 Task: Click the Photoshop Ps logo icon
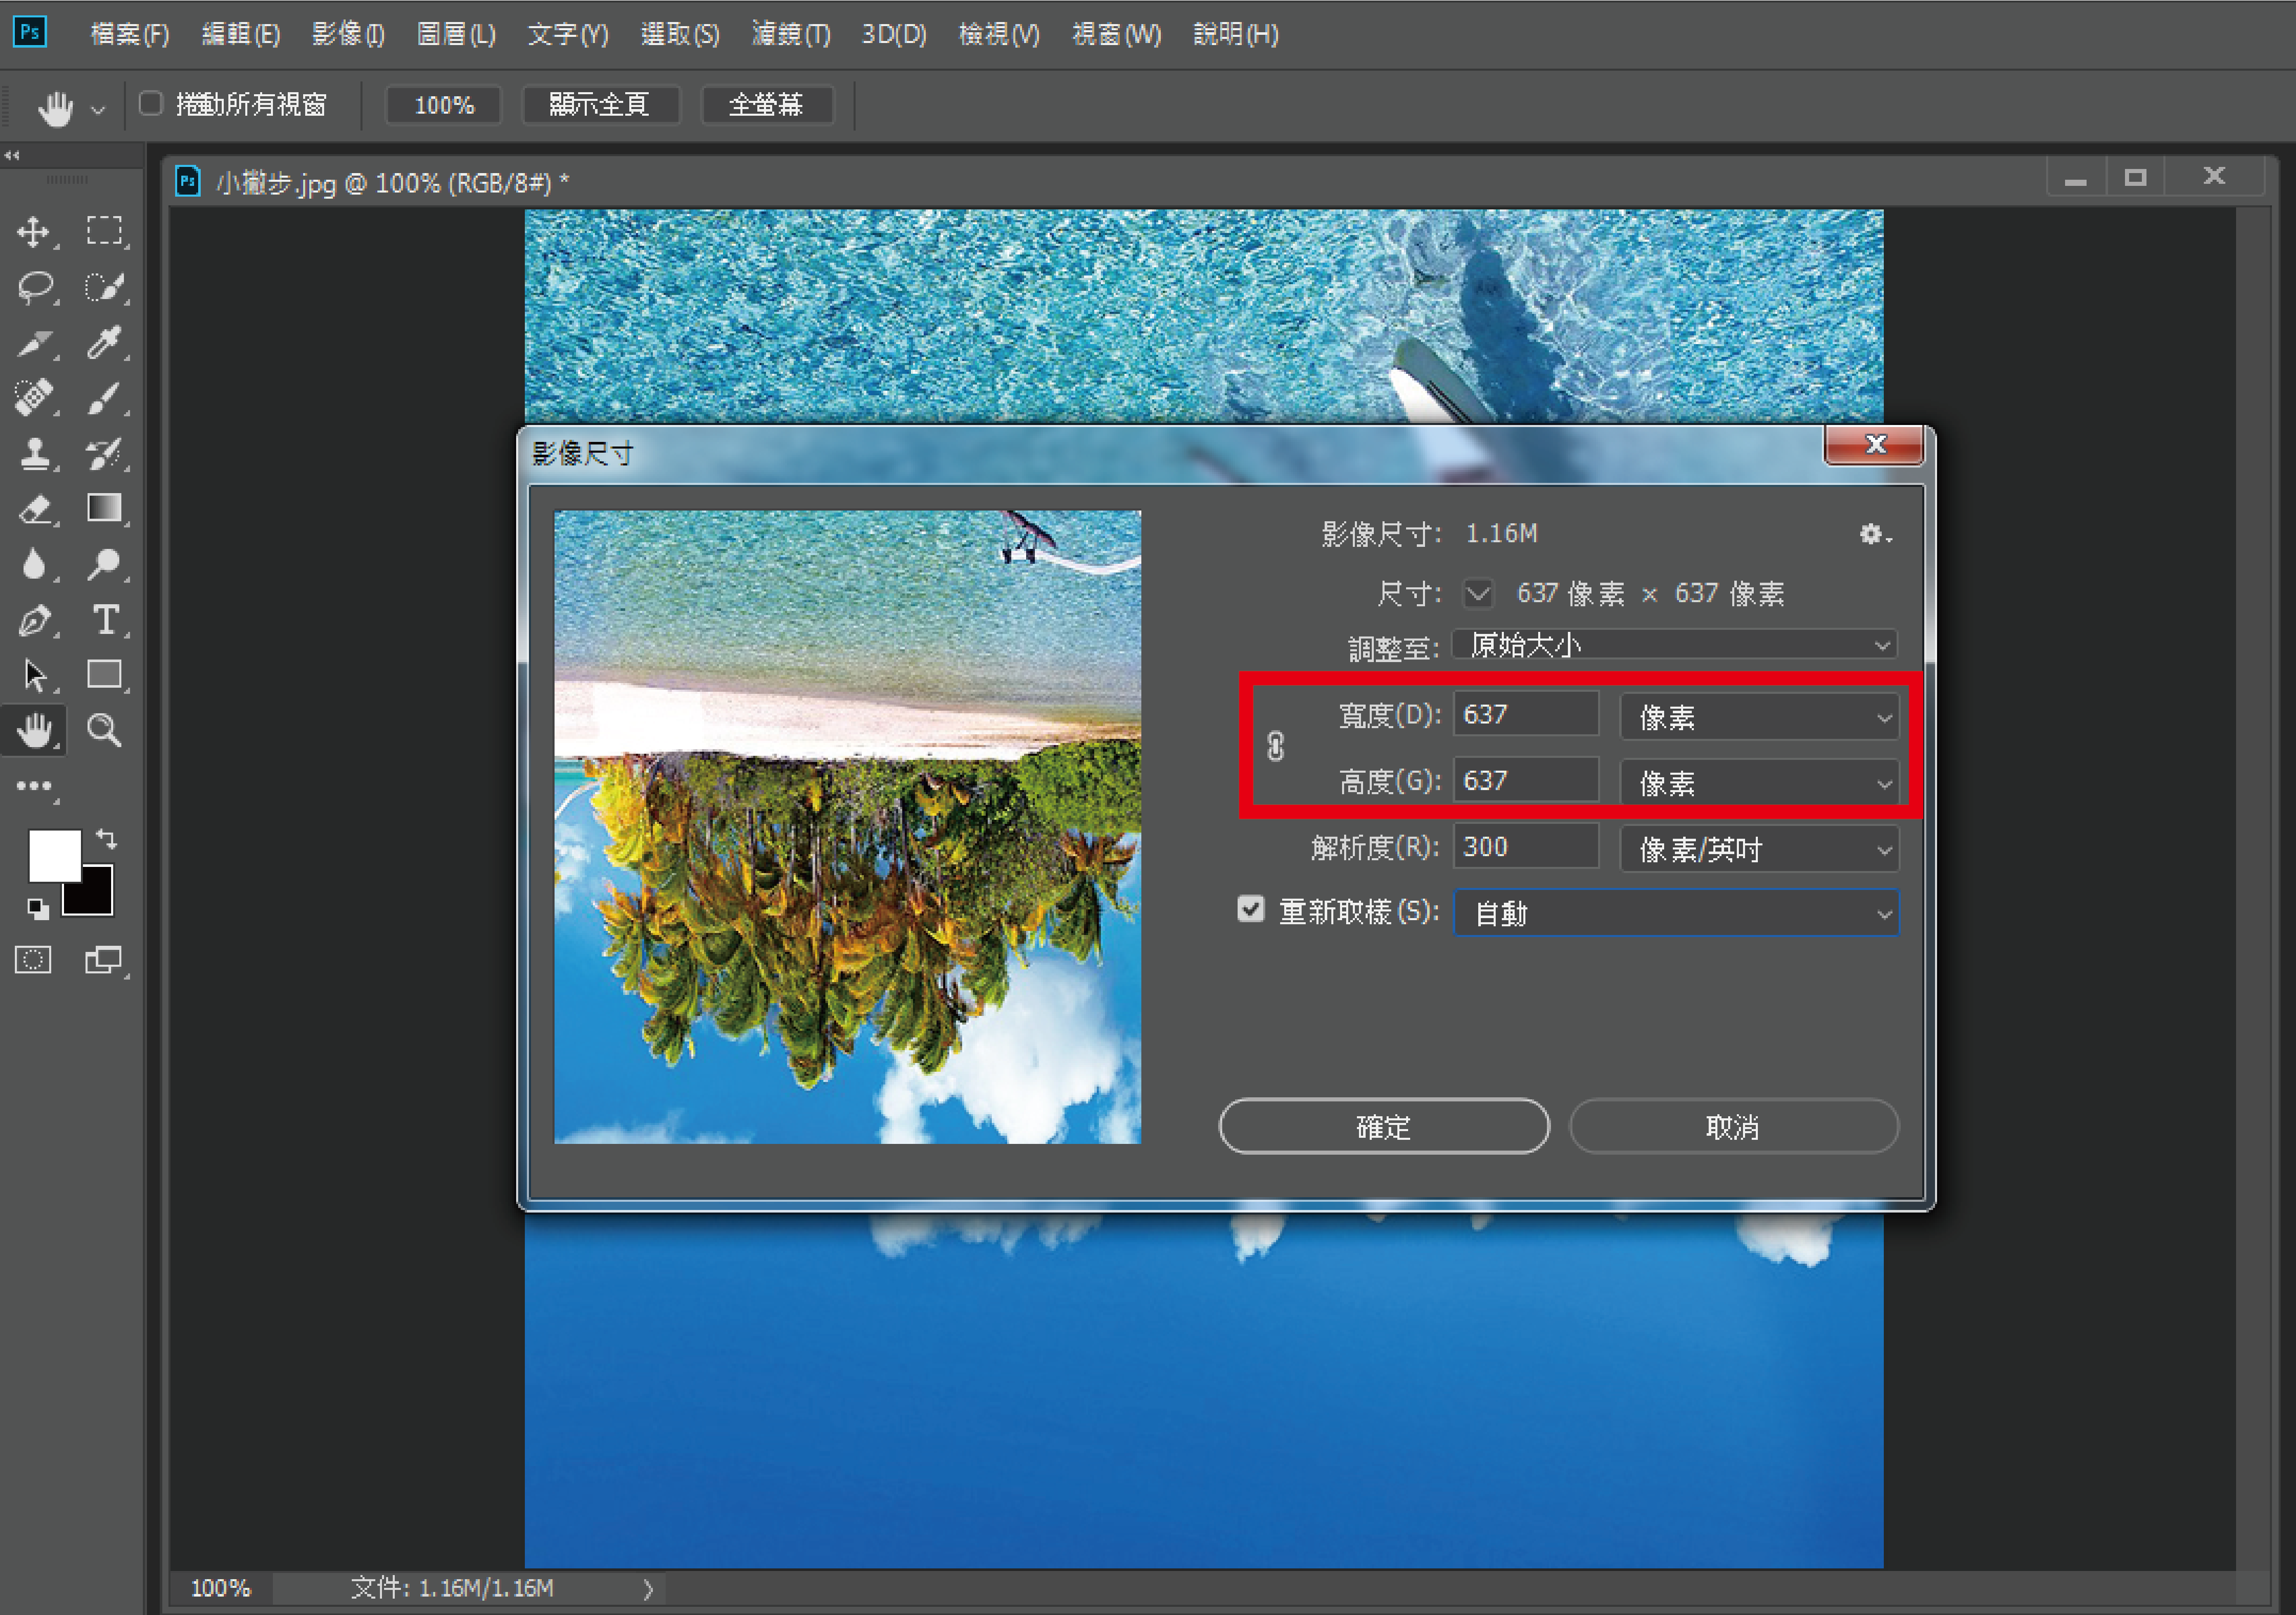pos(30,32)
